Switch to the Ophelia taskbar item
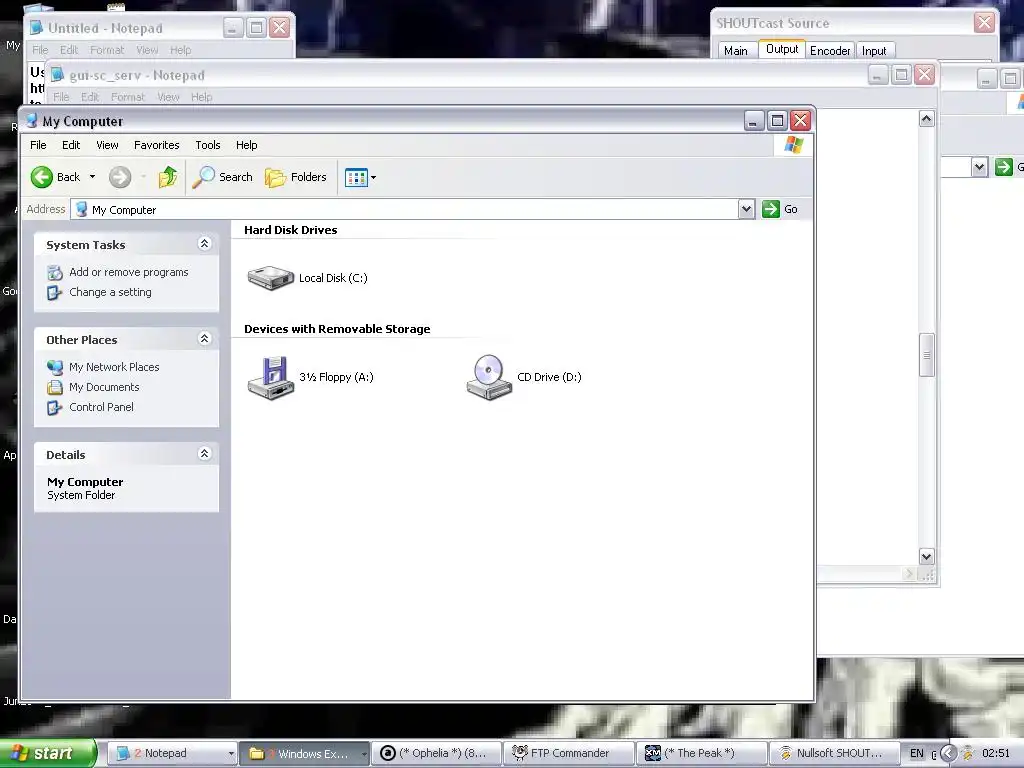This screenshot has width=1024, height=768. coord(438,753)
